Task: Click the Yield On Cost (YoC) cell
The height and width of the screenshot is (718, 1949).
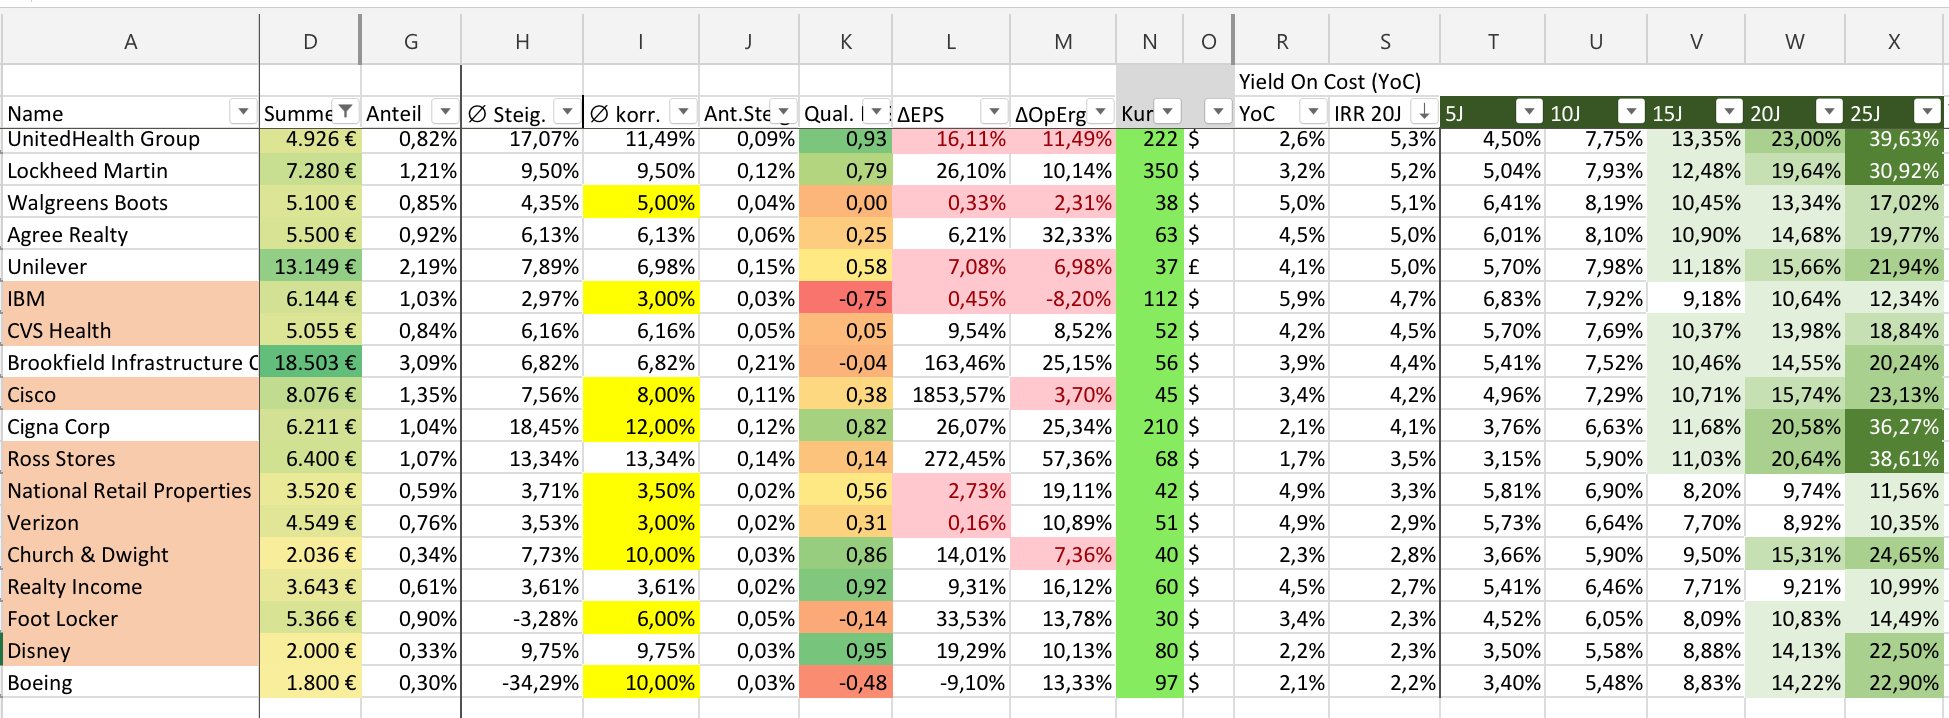Action: [x=1329, y=82]
